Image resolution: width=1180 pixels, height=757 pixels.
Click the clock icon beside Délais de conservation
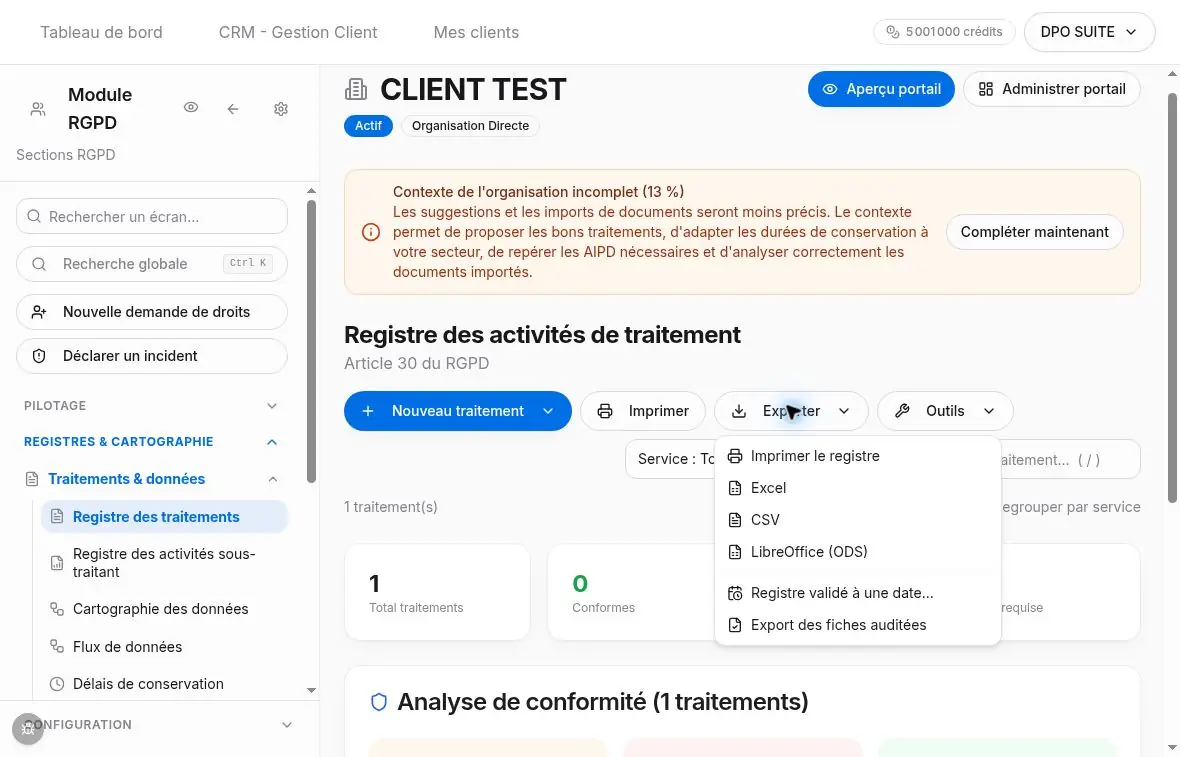coord(56,684)
